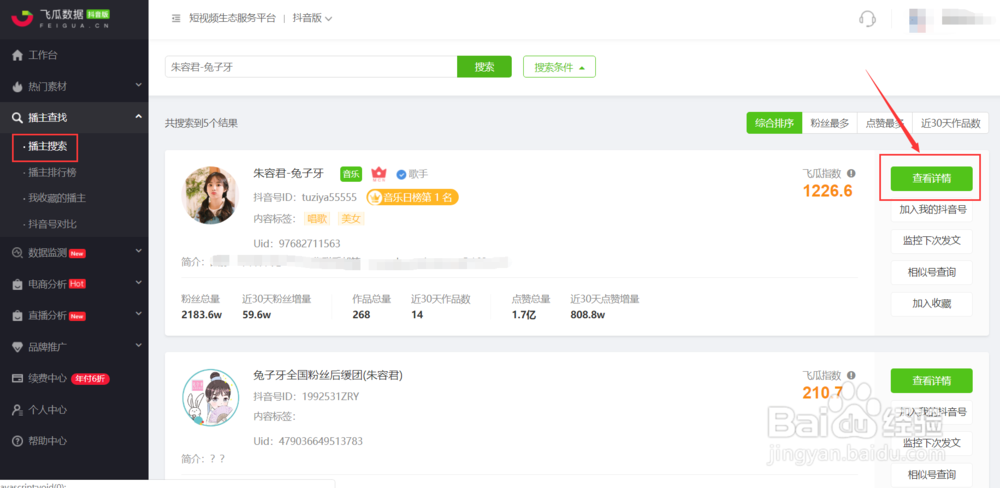1000x488 pixels.
Task: Expand the 电商分析 menu chevron
Action: click(x=138, y=283)
